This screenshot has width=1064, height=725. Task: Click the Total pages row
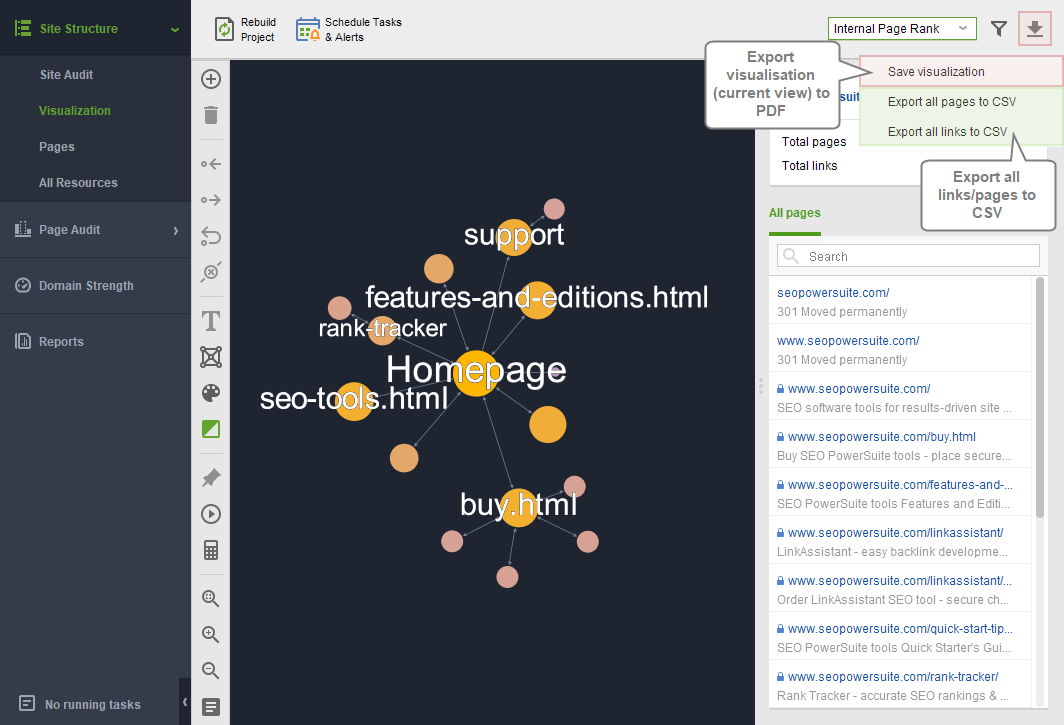pyautogui.click(x=814, y=141)
